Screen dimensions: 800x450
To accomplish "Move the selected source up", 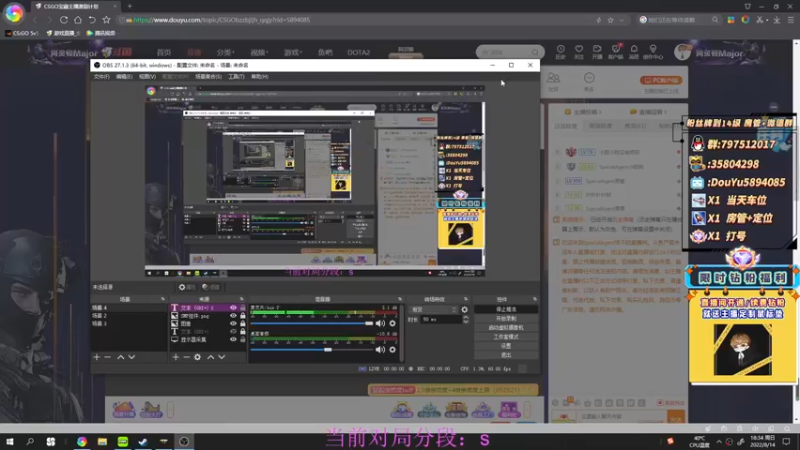I will [211, 357].
